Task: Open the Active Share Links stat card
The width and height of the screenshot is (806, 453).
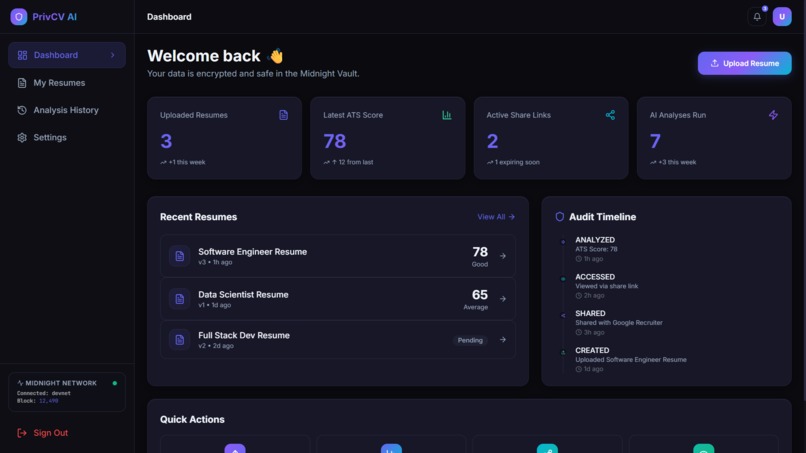Action: [x=551, y=138]
